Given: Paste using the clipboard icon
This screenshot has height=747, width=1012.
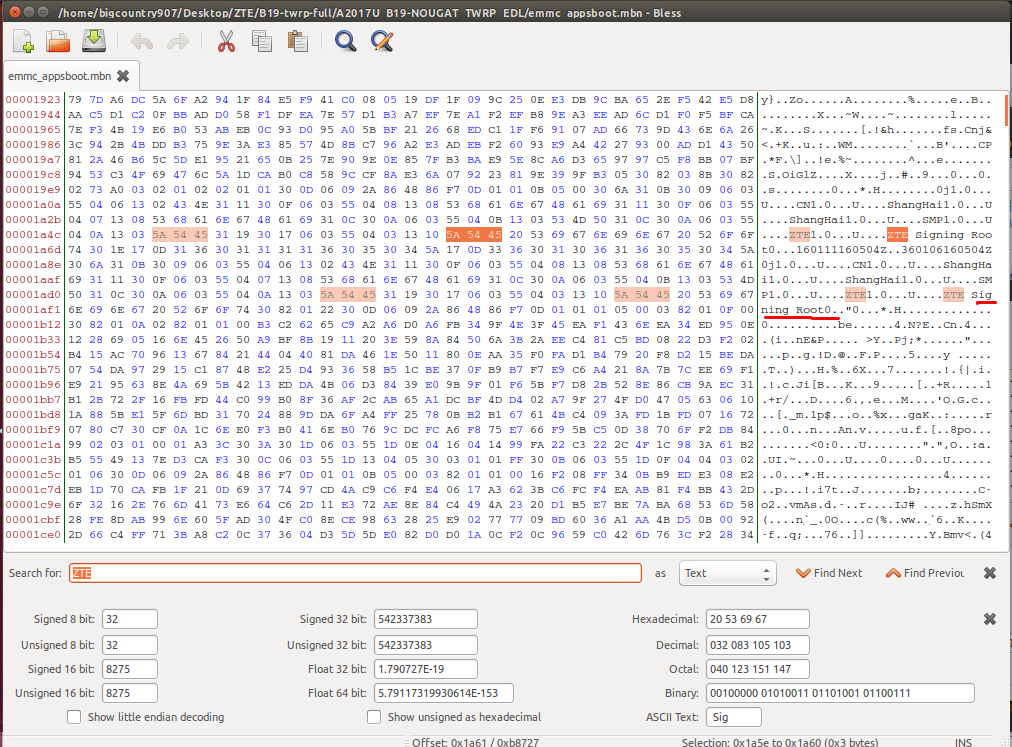Looking at the screenshot, I should (x=297, y=41).
